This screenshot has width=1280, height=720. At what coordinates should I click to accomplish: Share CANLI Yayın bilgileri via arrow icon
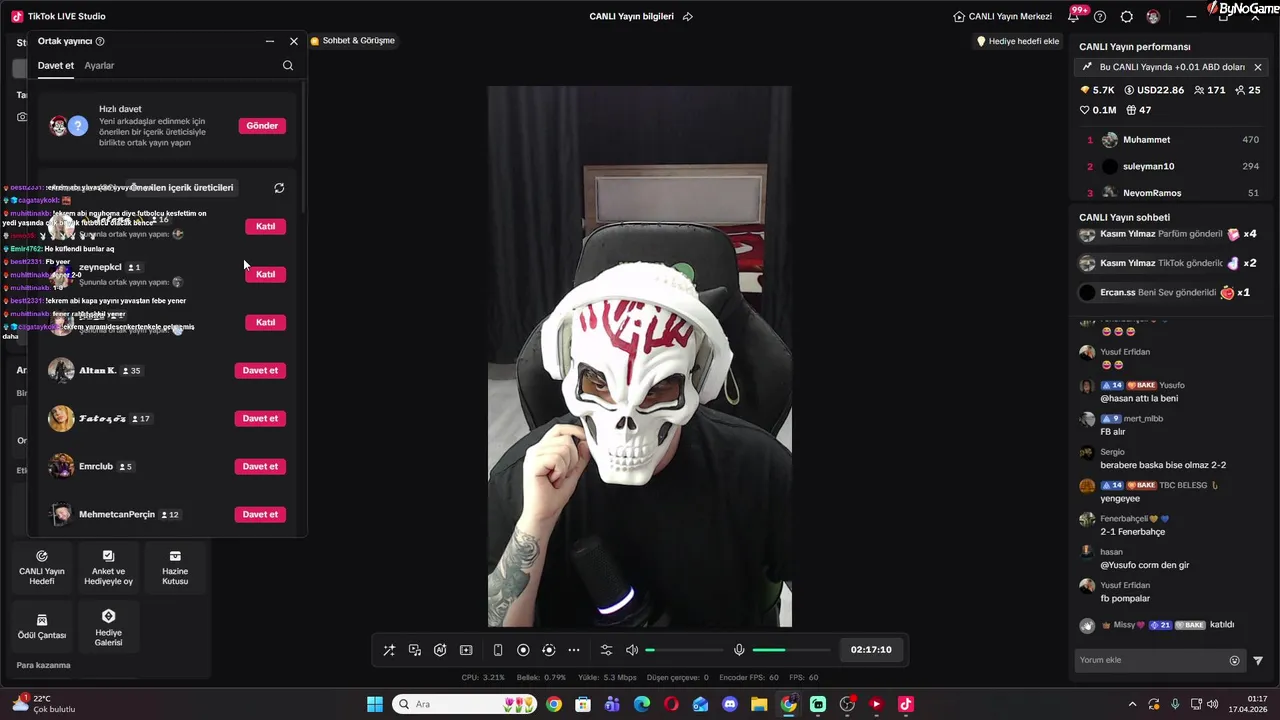coord(687,17)
